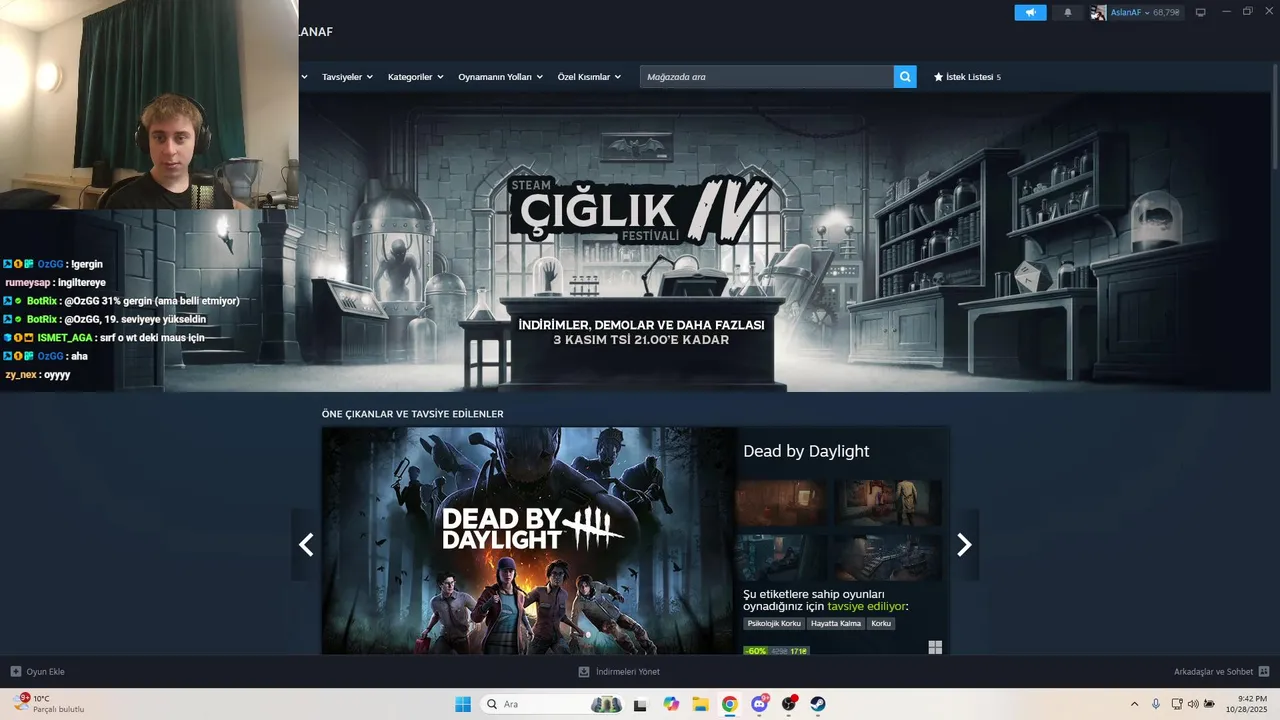Click chat message from rumeysap

(x=55, y=283)
